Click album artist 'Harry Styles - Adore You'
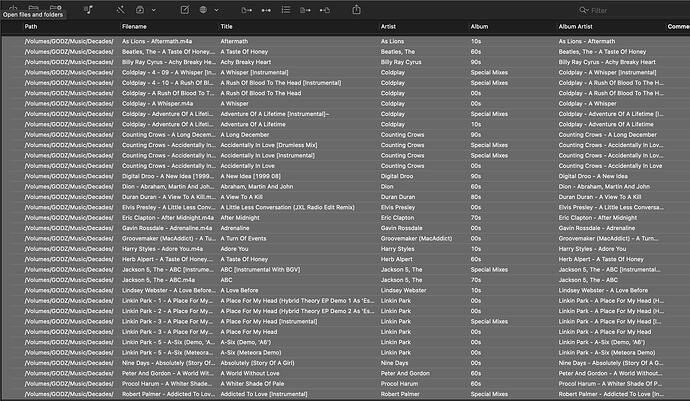The height and width of the screenshot is (401, 690). (x=592, y=249)
